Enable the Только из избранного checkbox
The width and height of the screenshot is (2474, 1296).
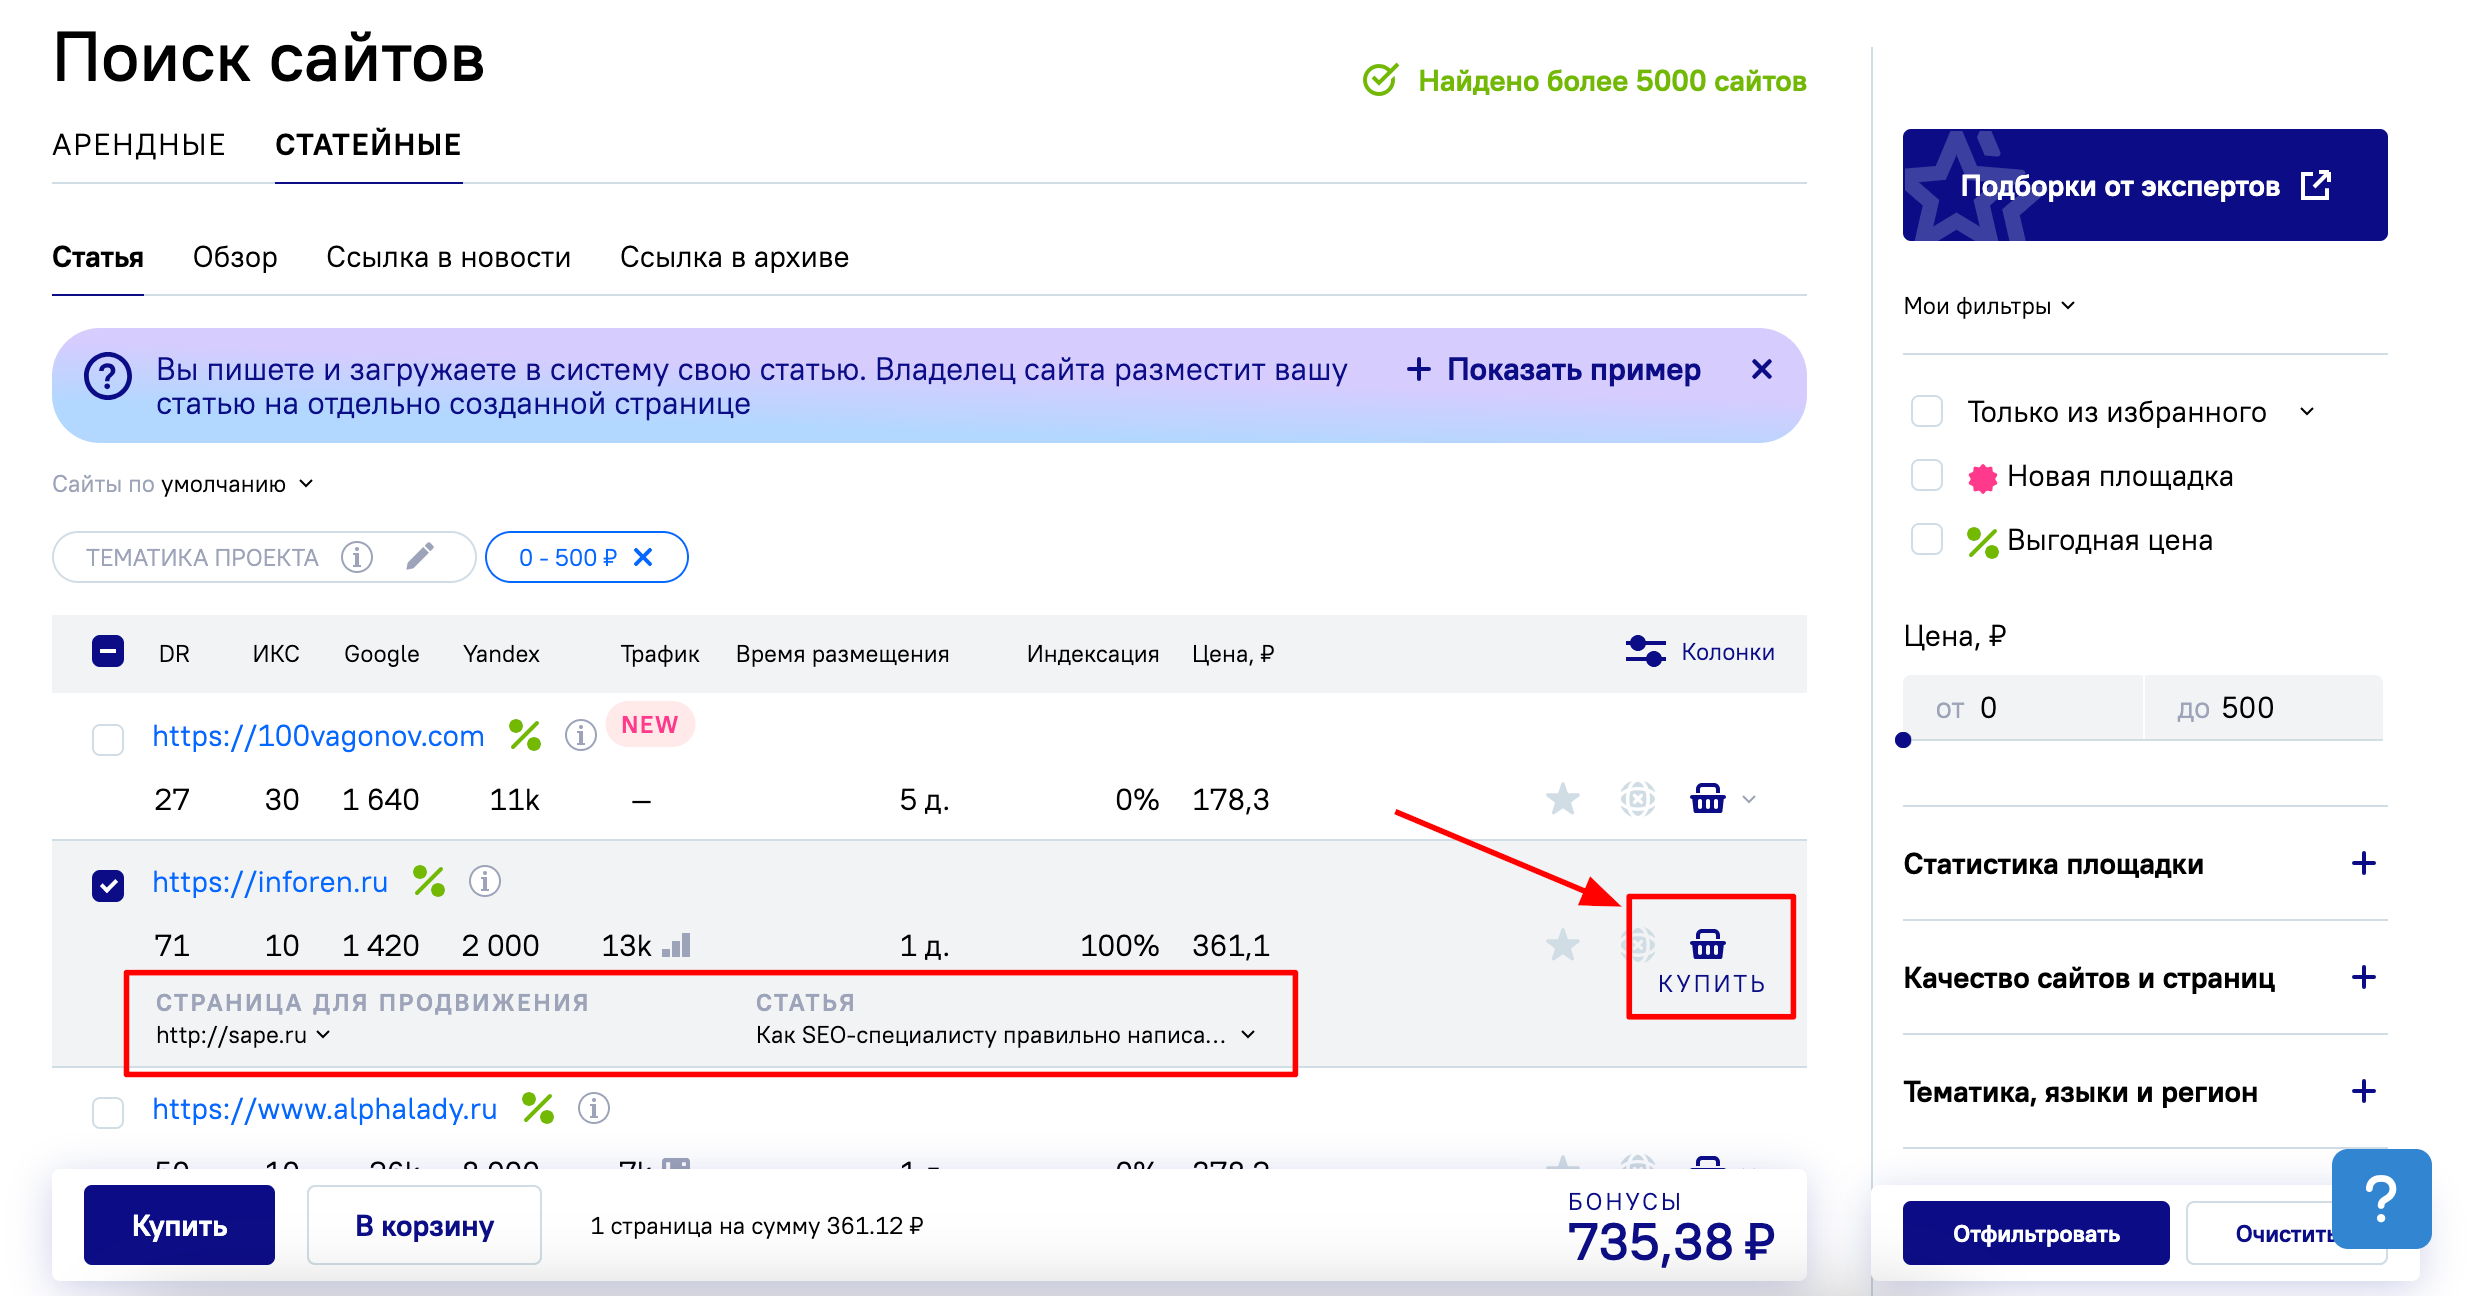[1926, 411]
